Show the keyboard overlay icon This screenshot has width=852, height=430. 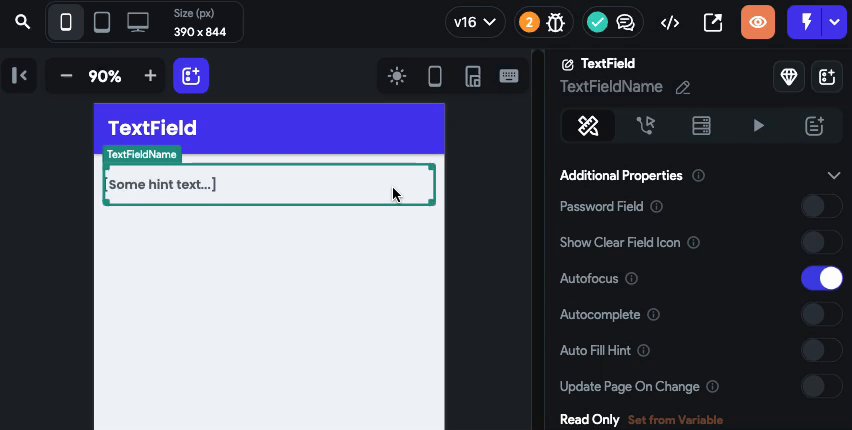coord(508,76)
